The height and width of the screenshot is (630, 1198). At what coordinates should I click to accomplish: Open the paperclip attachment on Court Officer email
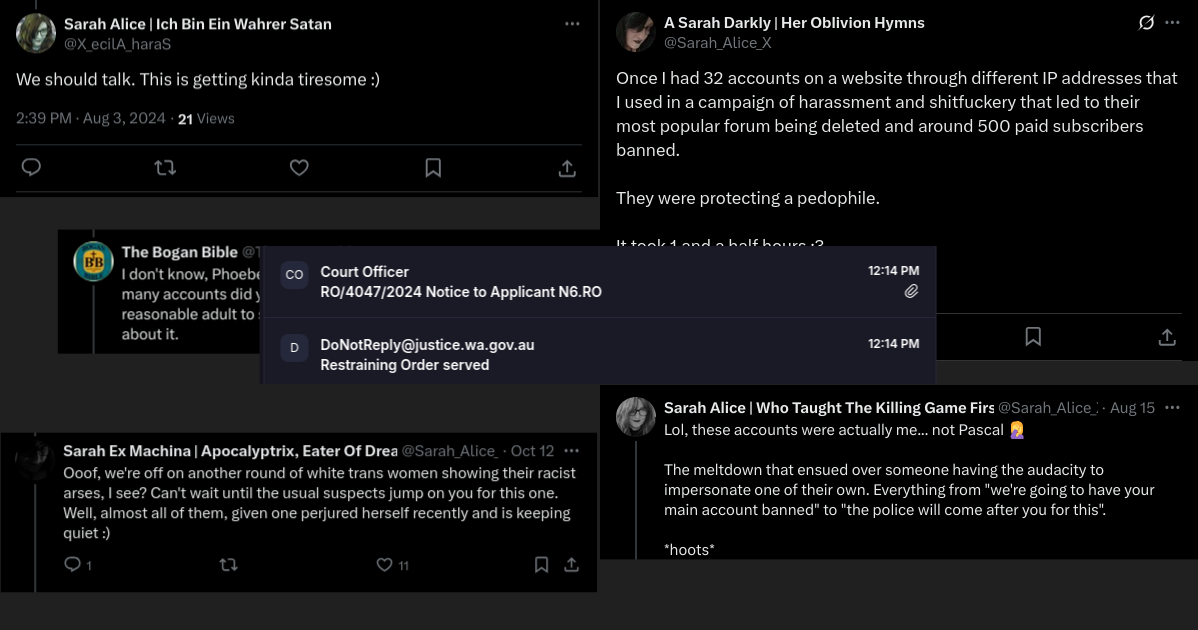911,292
